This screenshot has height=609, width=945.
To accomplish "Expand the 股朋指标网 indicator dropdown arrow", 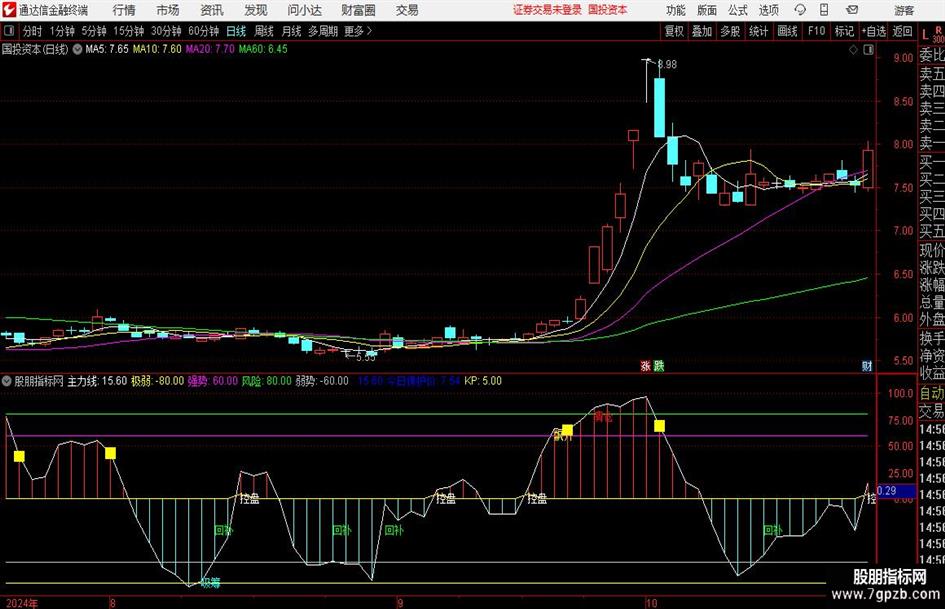I will click(7, 381).
